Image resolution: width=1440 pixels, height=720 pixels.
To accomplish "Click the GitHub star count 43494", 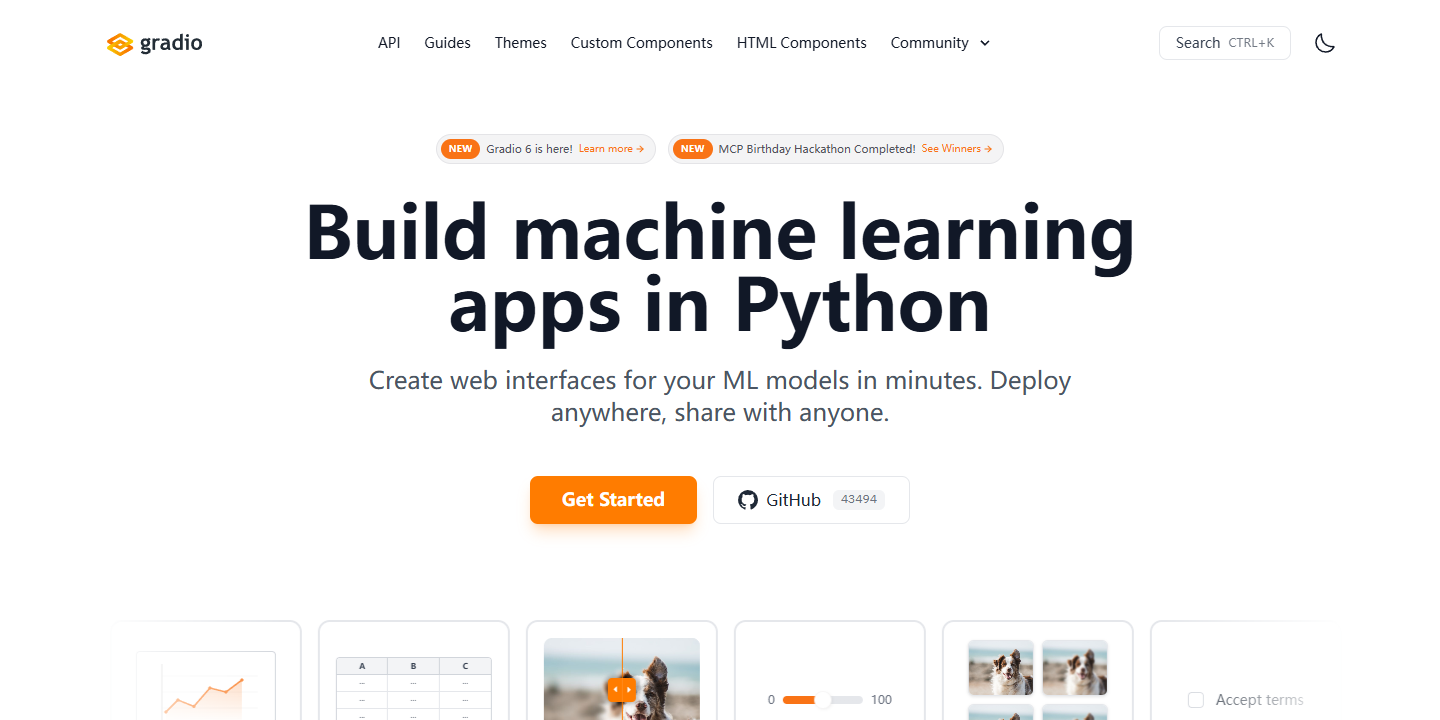I will point(859,500).
